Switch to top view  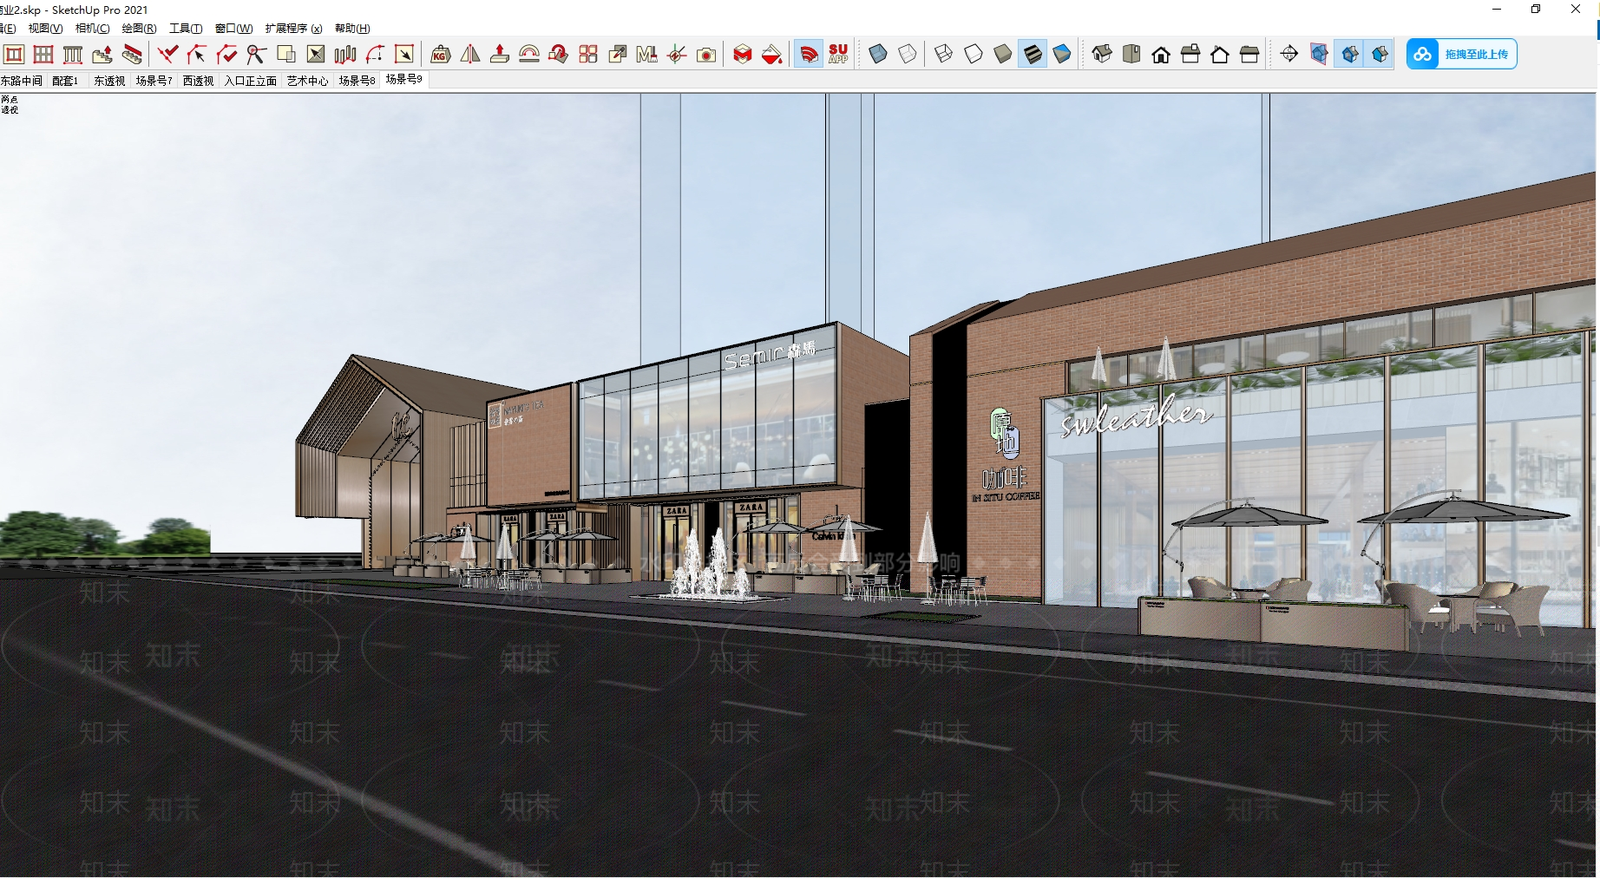click(1131, 54)
